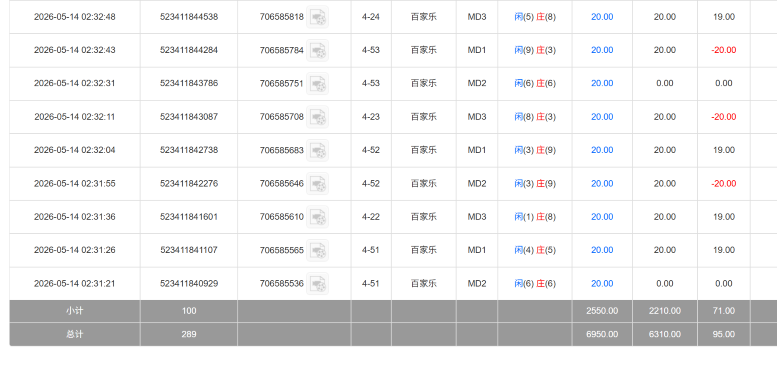Screen dimensions: 777x366
Task: Click round ID 706585784
Action: 281,50
